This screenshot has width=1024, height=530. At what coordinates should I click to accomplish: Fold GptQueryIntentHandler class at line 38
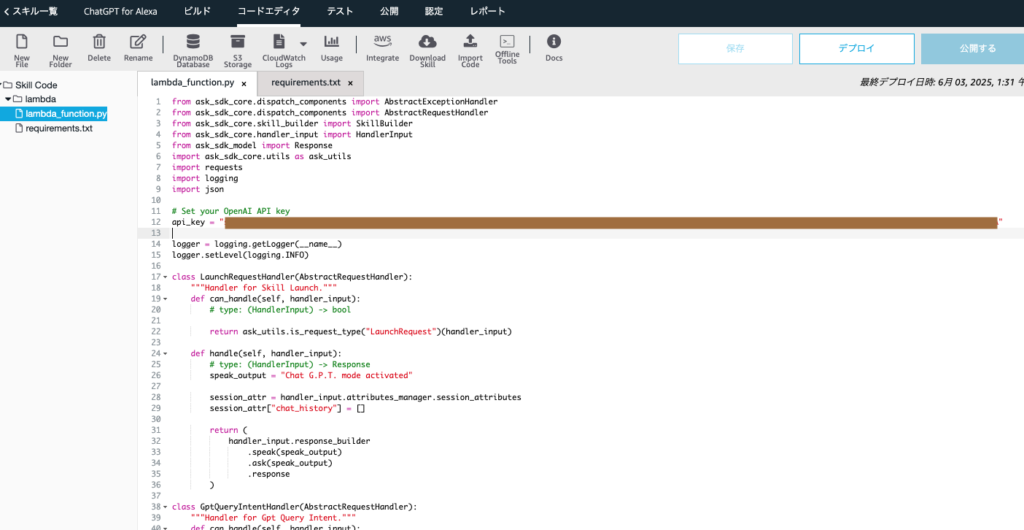(165, 507)
